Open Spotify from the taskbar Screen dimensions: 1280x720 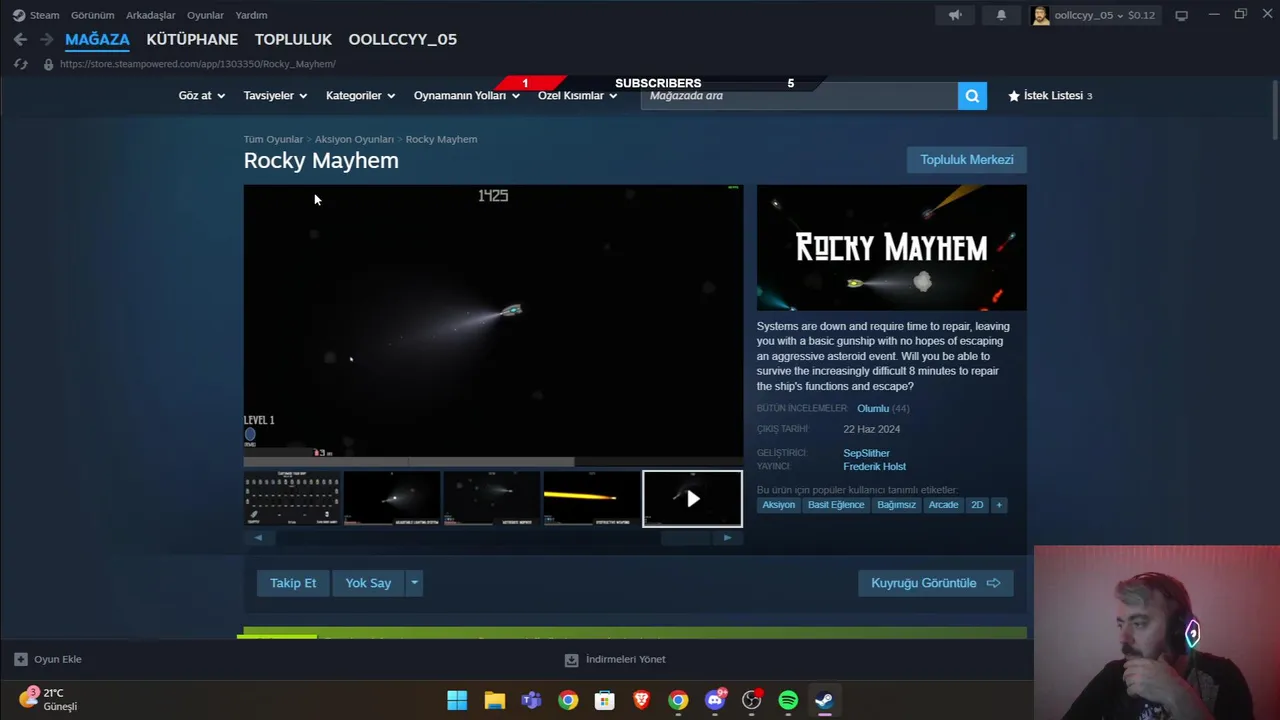(x=788, y=700)
